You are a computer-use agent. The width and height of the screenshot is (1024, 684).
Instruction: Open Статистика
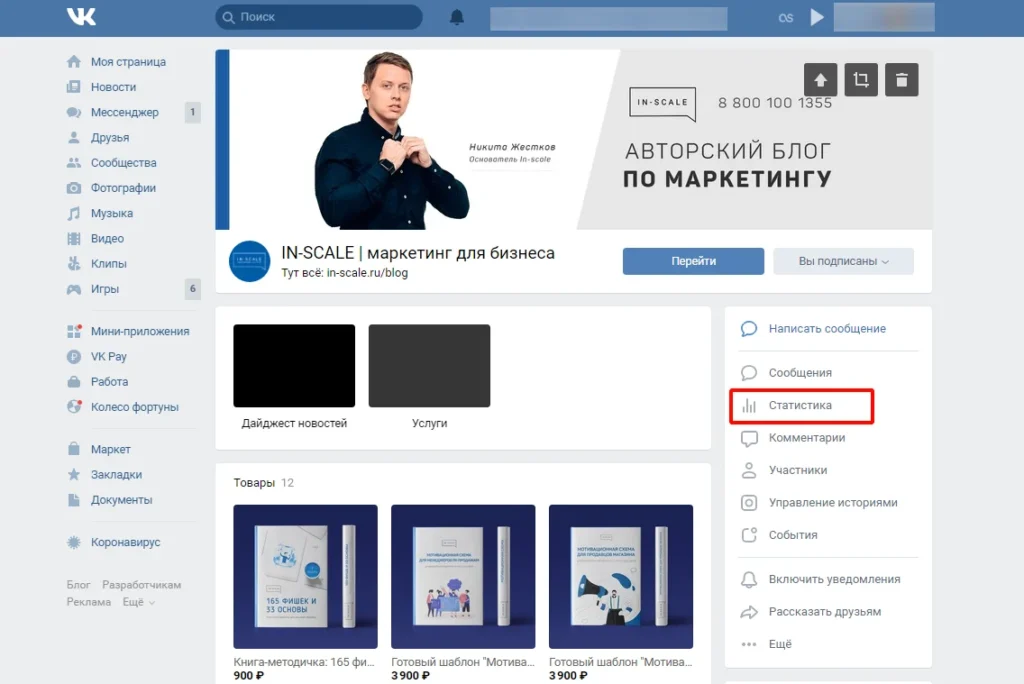(801, 406)
